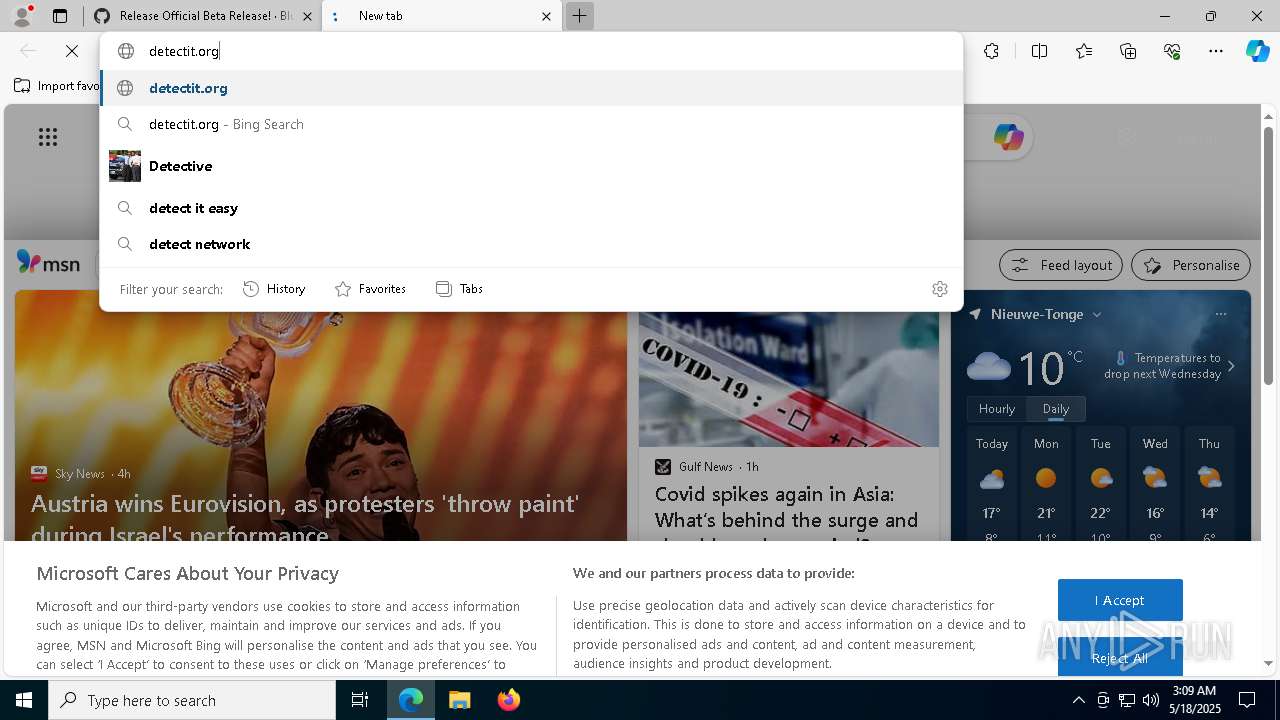Show hidden system tray icons
The width and height of the screenshot is (1280, 720).
(1078, 700)
